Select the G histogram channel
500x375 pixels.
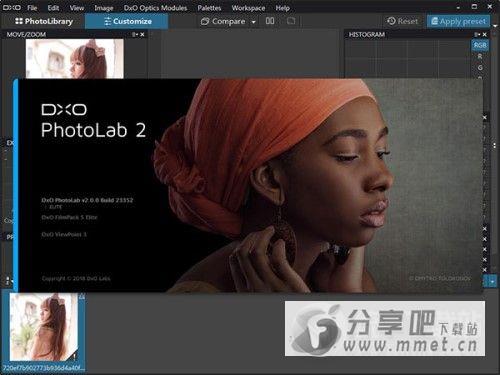480,68
